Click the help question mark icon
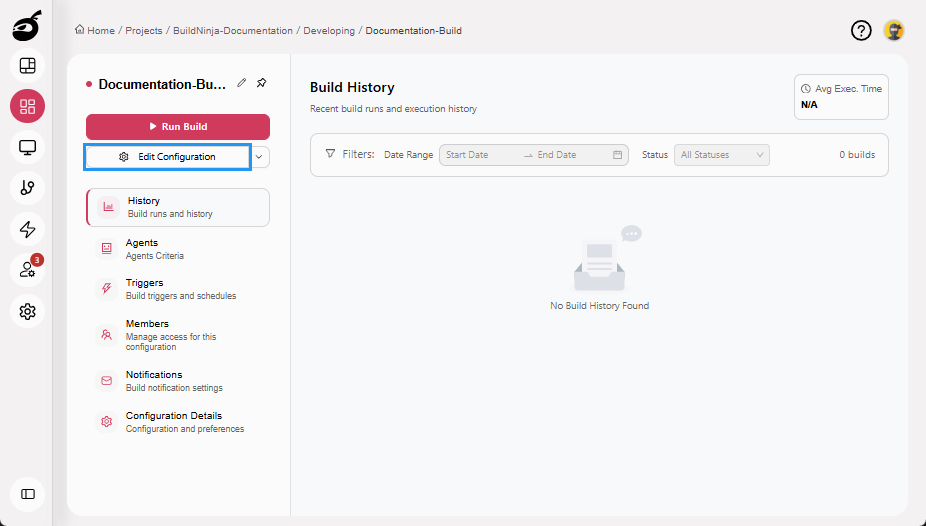The width and height of the screenshot is (926, 526). [x=861, y=30]
